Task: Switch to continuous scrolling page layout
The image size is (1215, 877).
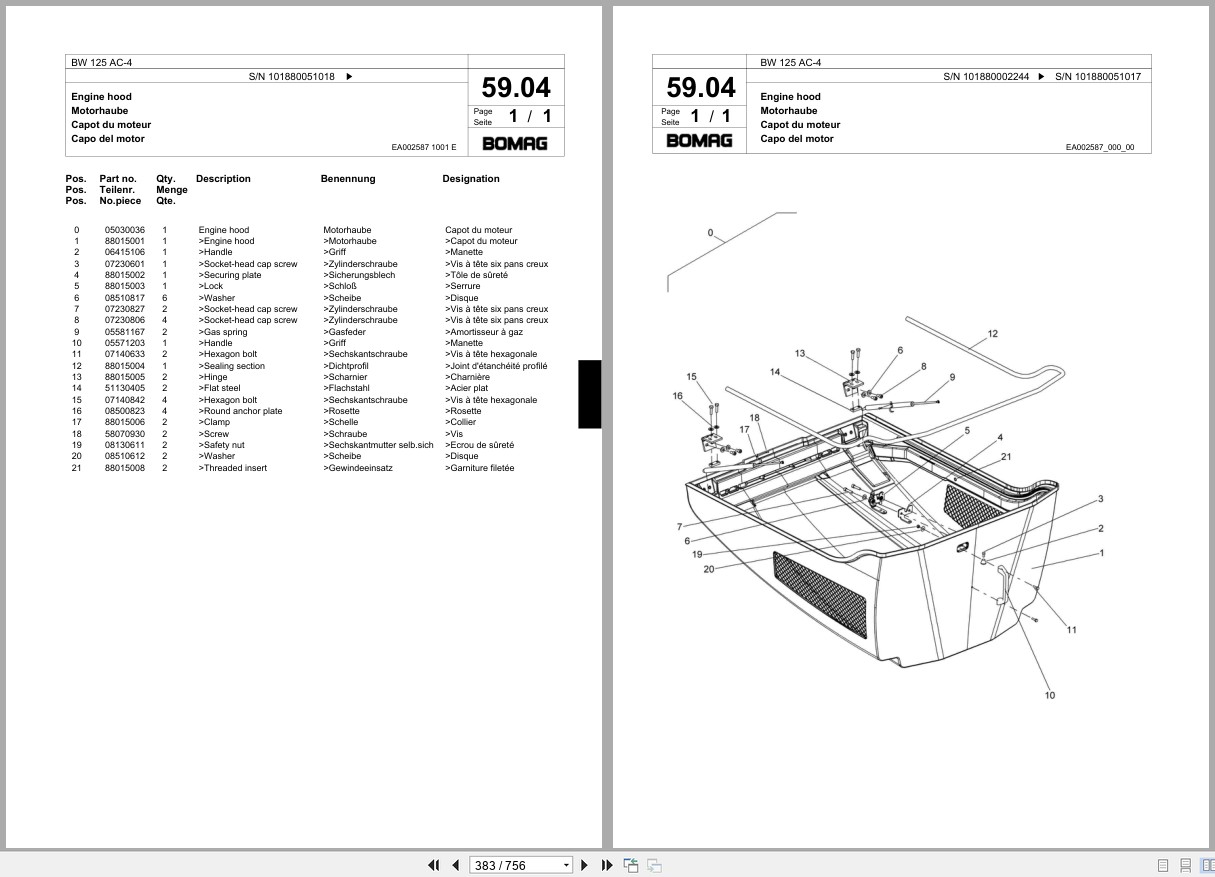Action: click(x=1185, y=865)
